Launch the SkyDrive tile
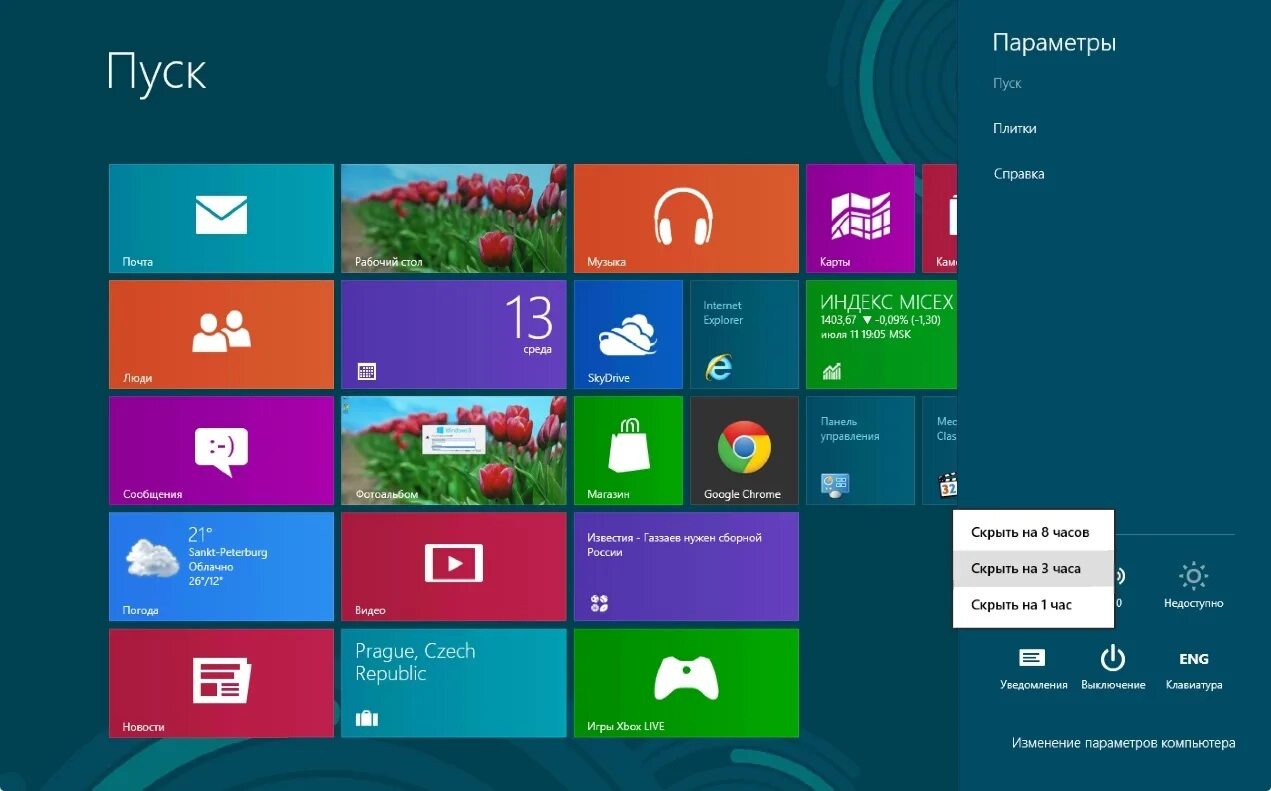1271x791 pixels. click(x=628, y=334)
